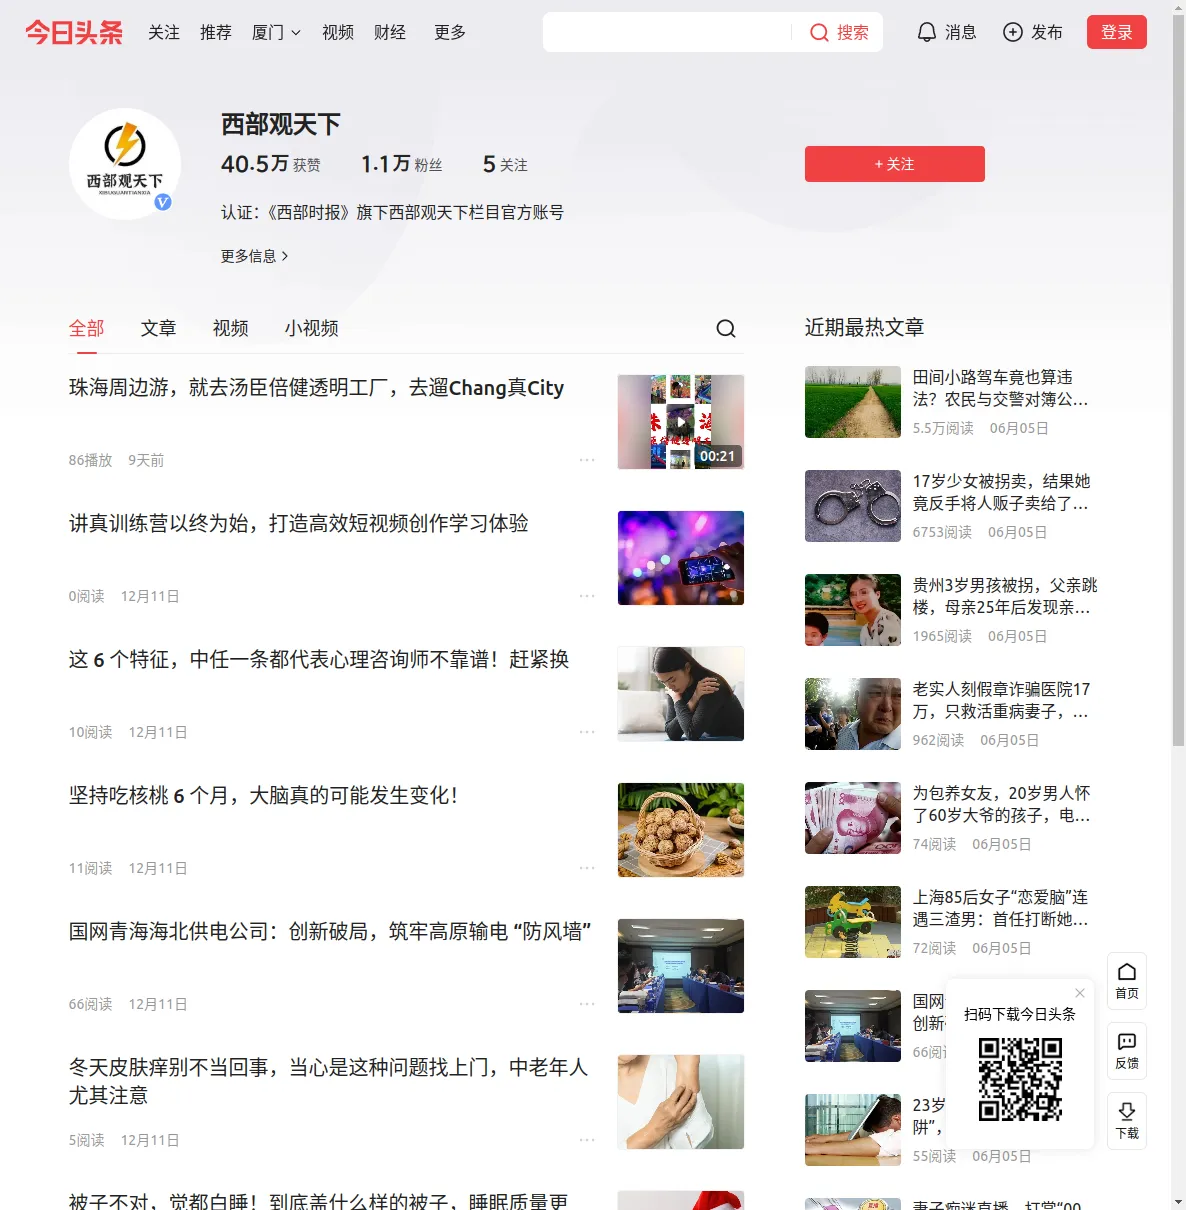Open article 讲真训练营以终为始
This screenshot has width=1186, height=1210.
click(x=299, y=523)
